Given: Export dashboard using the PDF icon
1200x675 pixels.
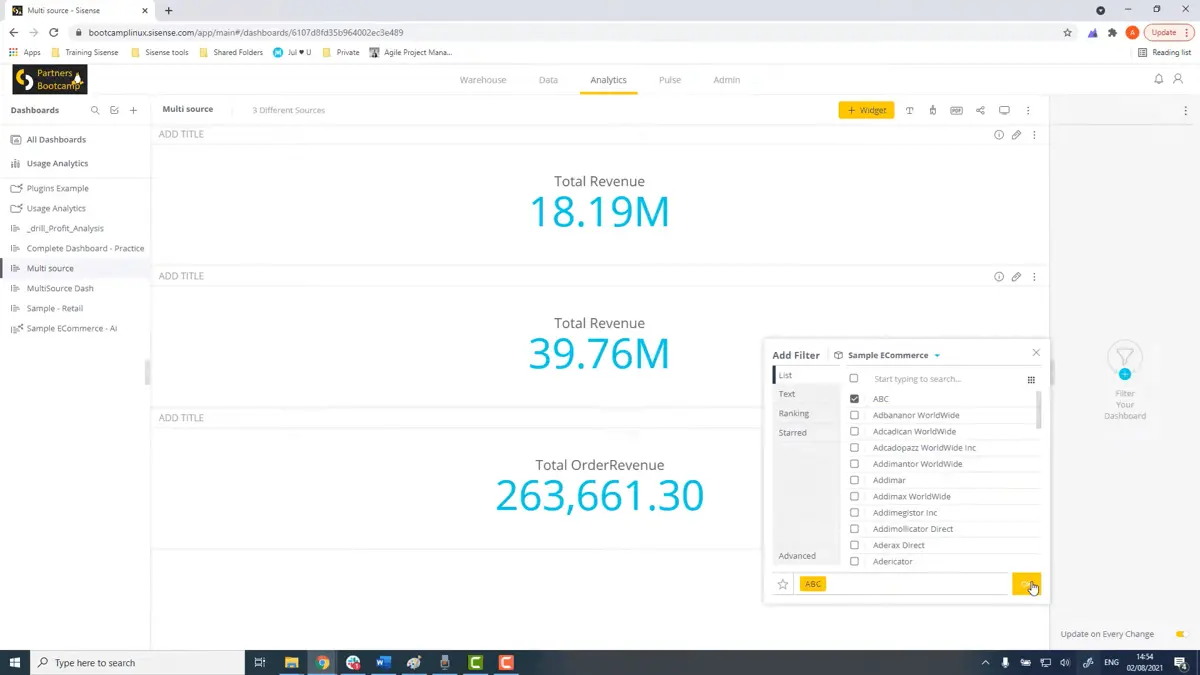Looking at the screenshot, I should pyautogui.click(x=956, y=110).
